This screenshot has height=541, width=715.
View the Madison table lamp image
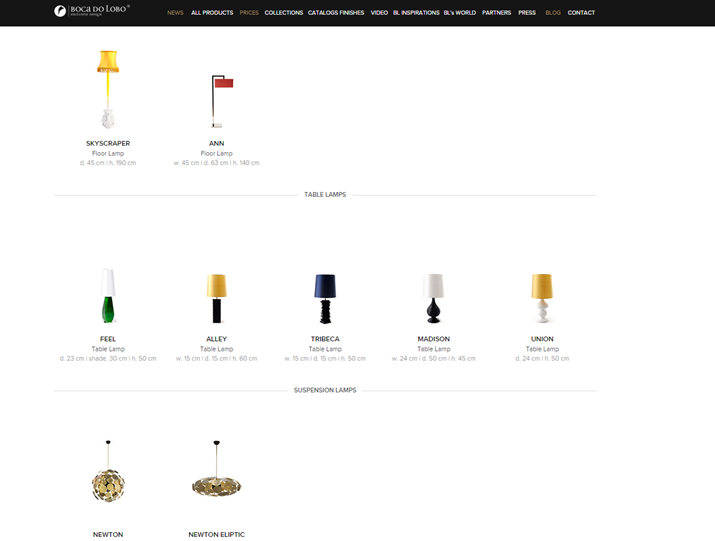point(434,298)
